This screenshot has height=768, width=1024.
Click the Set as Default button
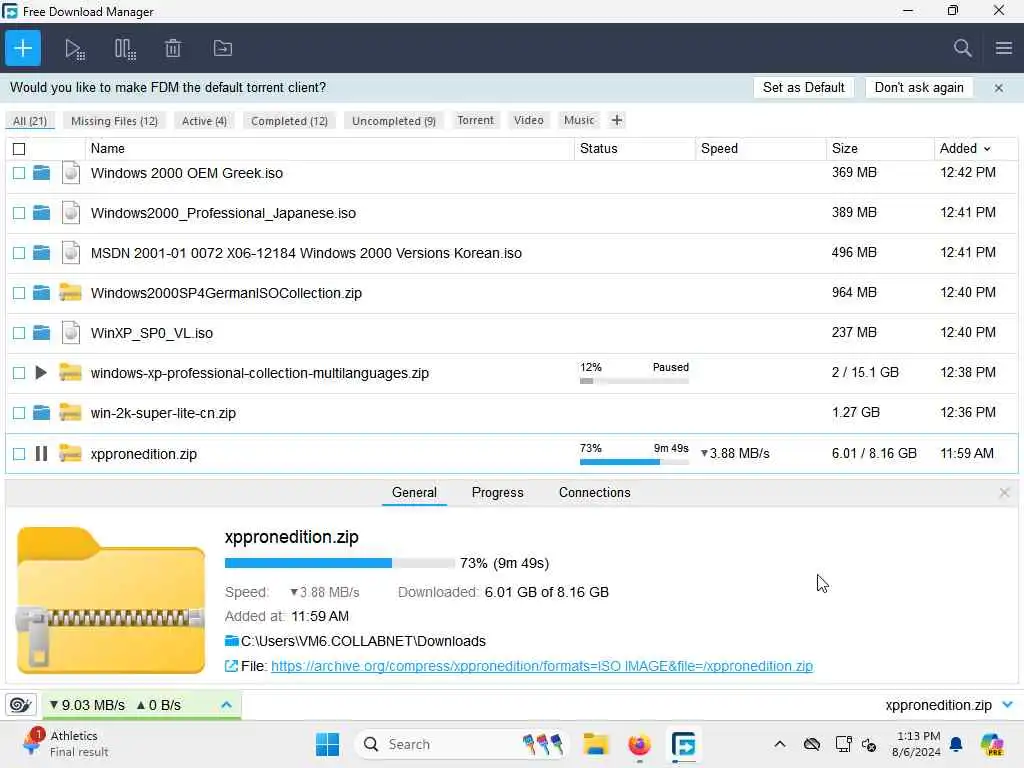point(803,88)
